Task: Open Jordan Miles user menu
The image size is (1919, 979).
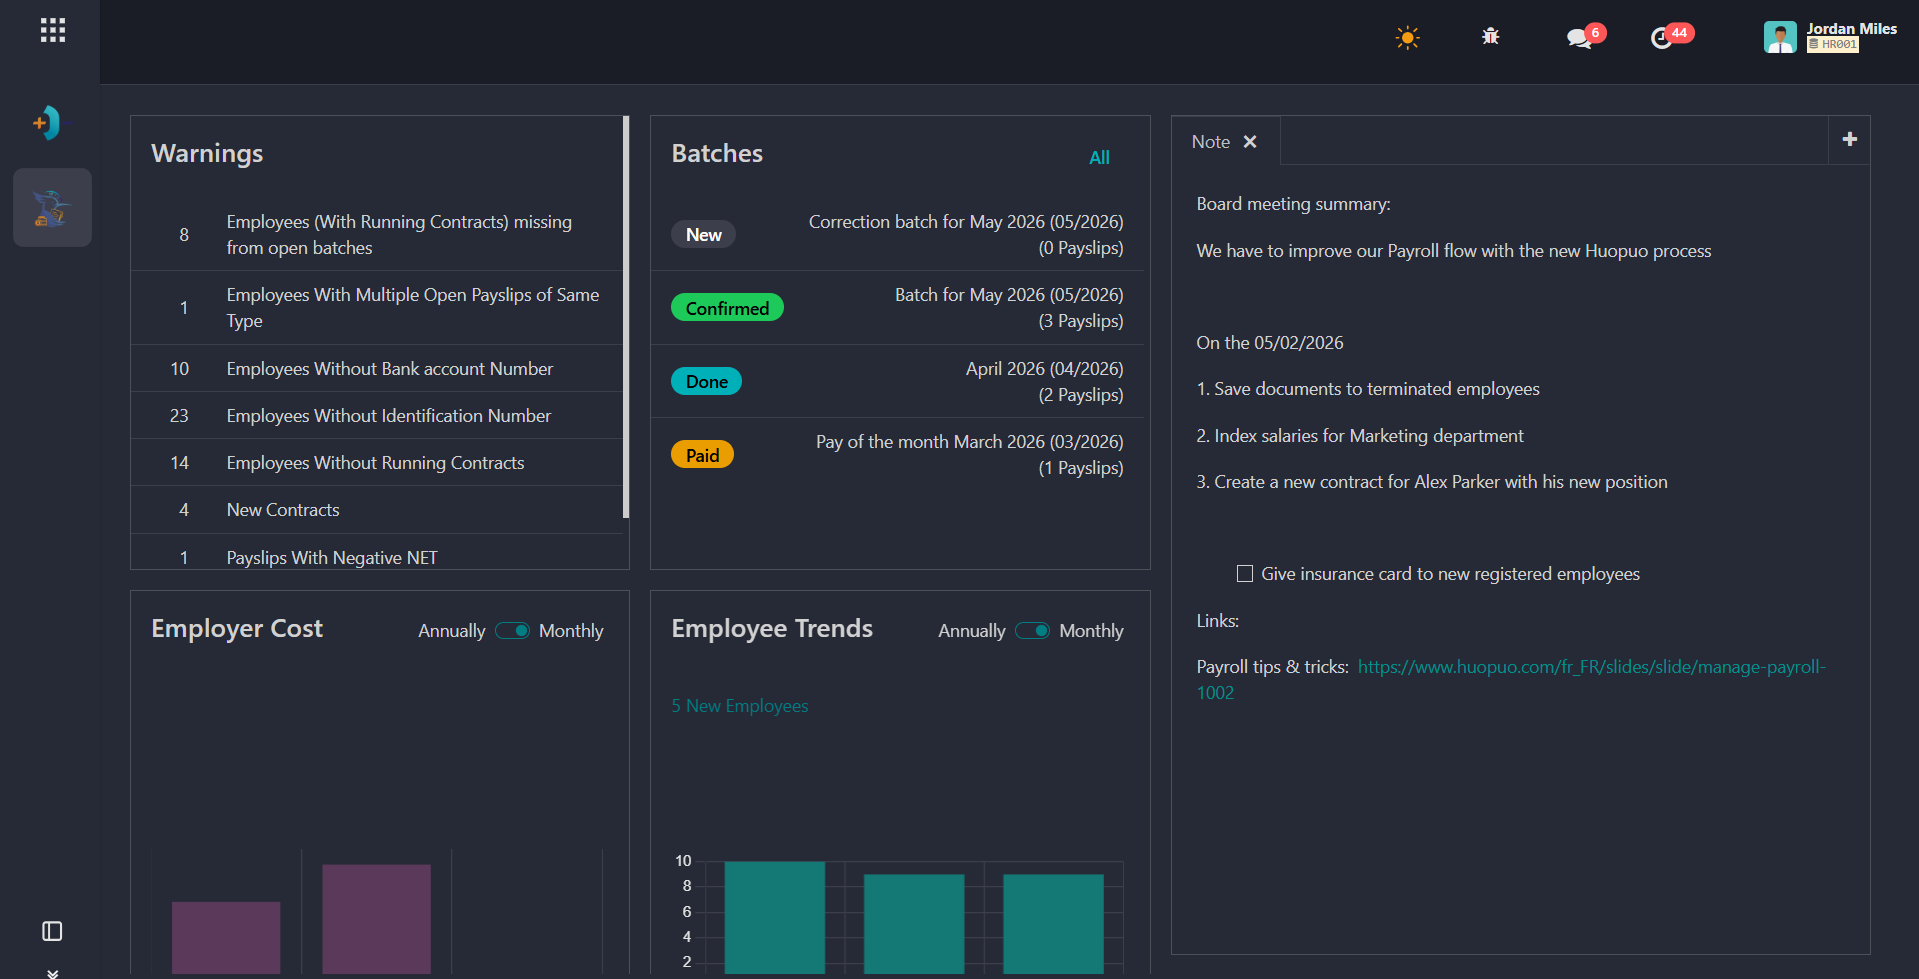Action: (x=1830, y=37)
